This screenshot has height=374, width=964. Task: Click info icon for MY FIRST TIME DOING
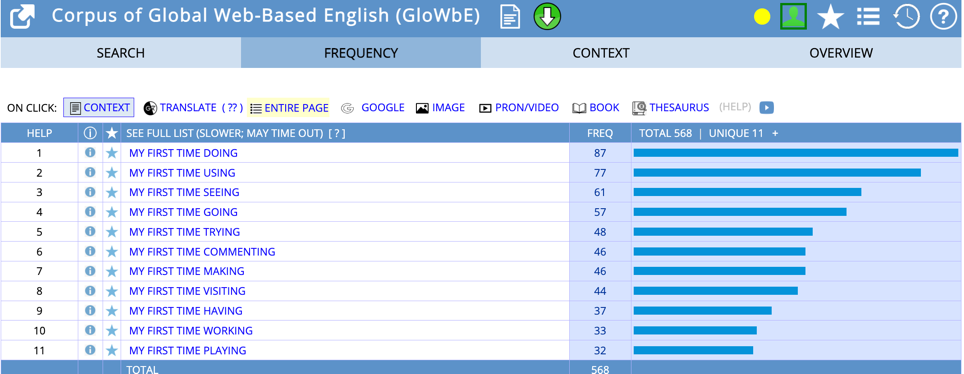[x=90, y=153]
